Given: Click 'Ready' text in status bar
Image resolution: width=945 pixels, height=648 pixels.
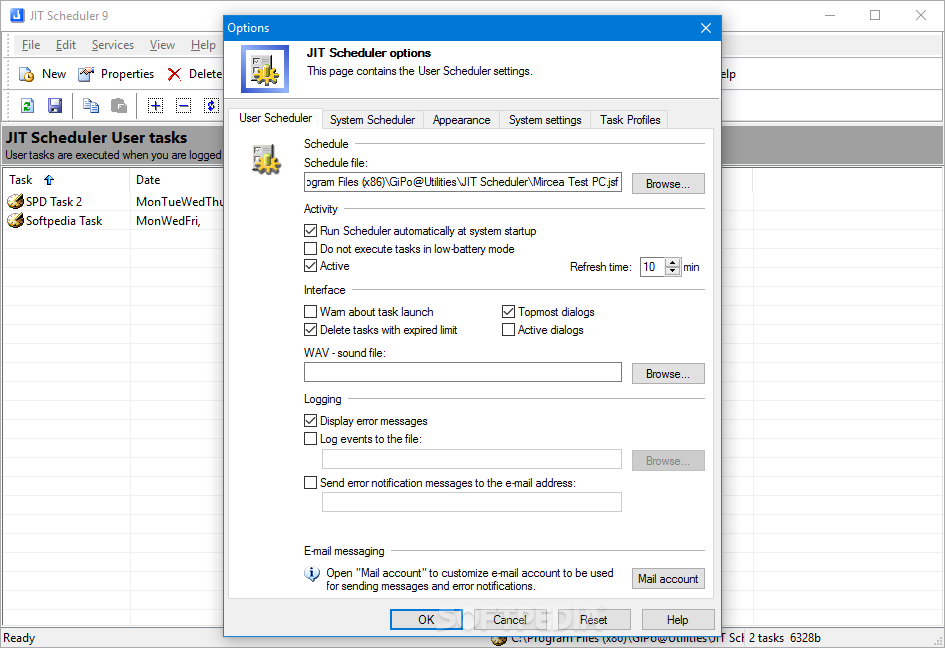Looking at the screenshot, I should pyautogui.click(x=19, y=638).
